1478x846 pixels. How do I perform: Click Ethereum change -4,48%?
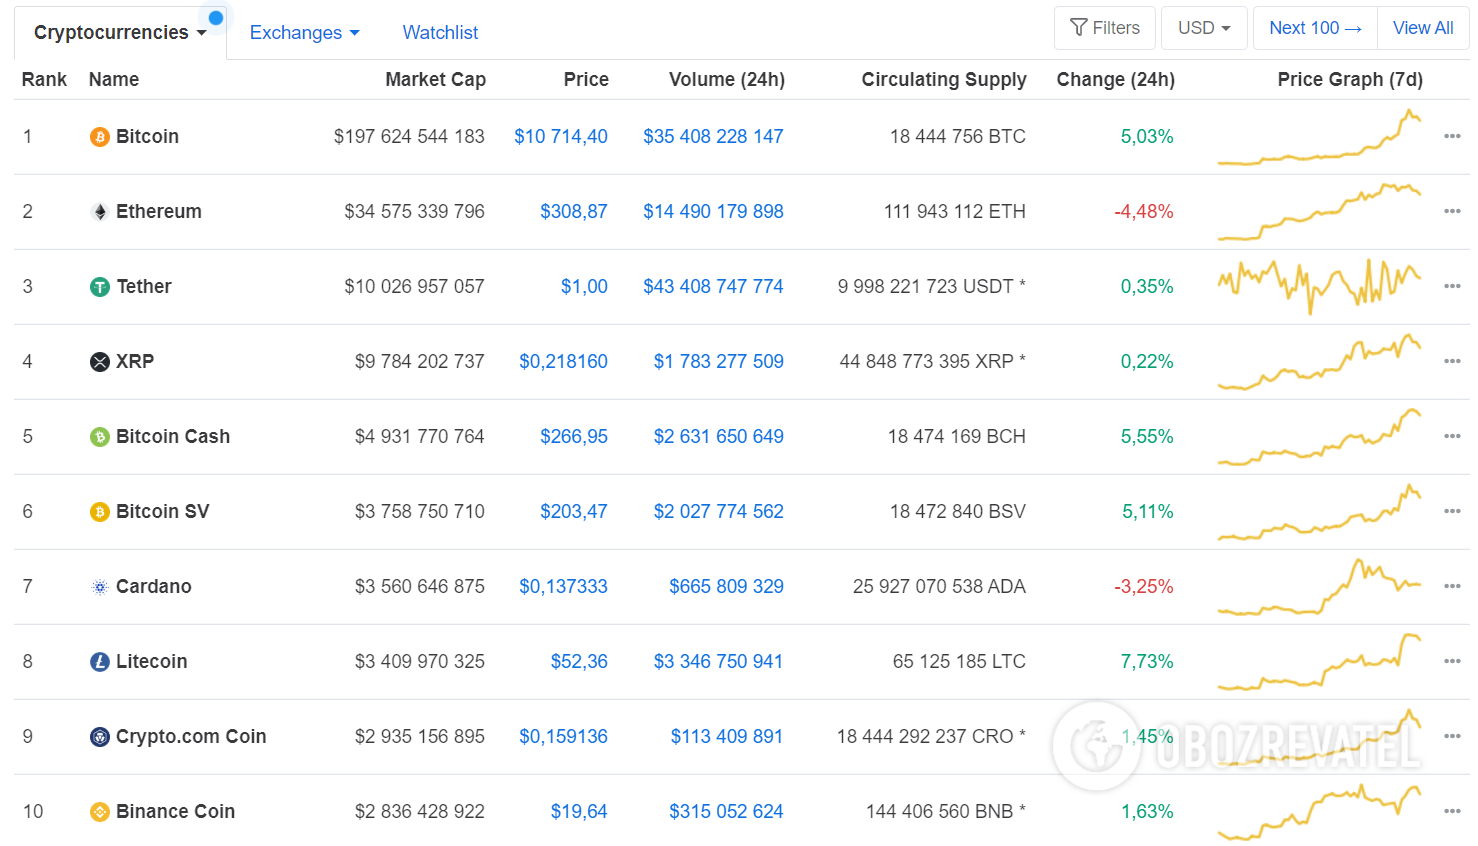click(x=1144, y=211)
